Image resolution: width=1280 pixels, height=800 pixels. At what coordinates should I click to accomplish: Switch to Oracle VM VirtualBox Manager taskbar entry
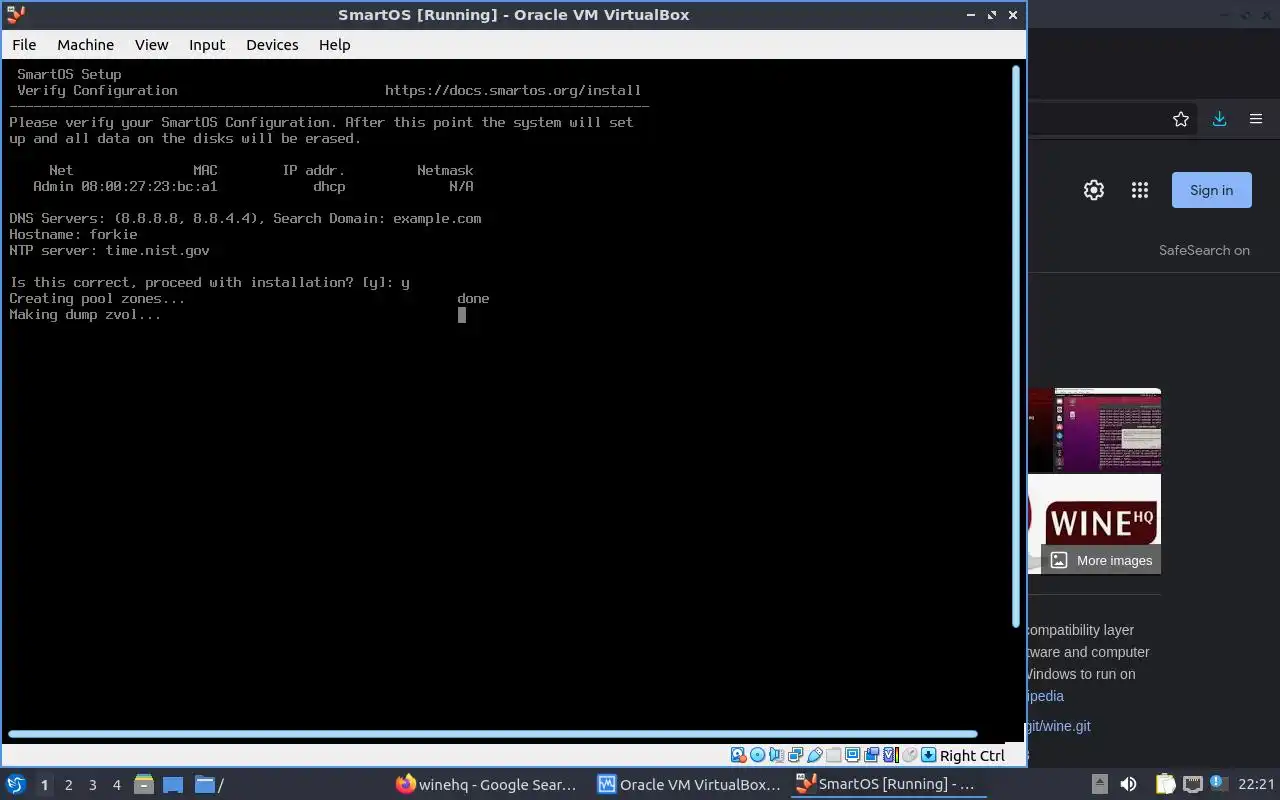coord(689,784)
